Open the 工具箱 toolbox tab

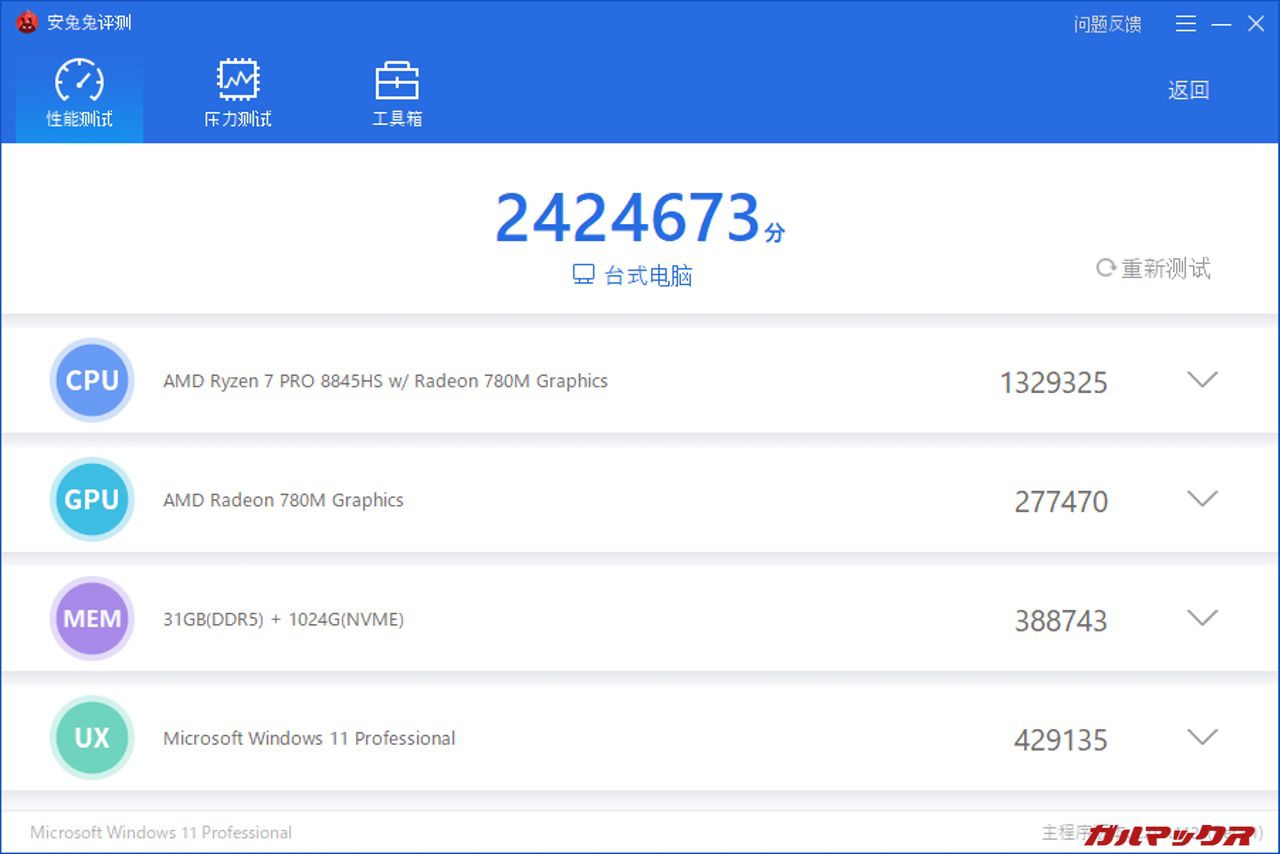[397, 94]
